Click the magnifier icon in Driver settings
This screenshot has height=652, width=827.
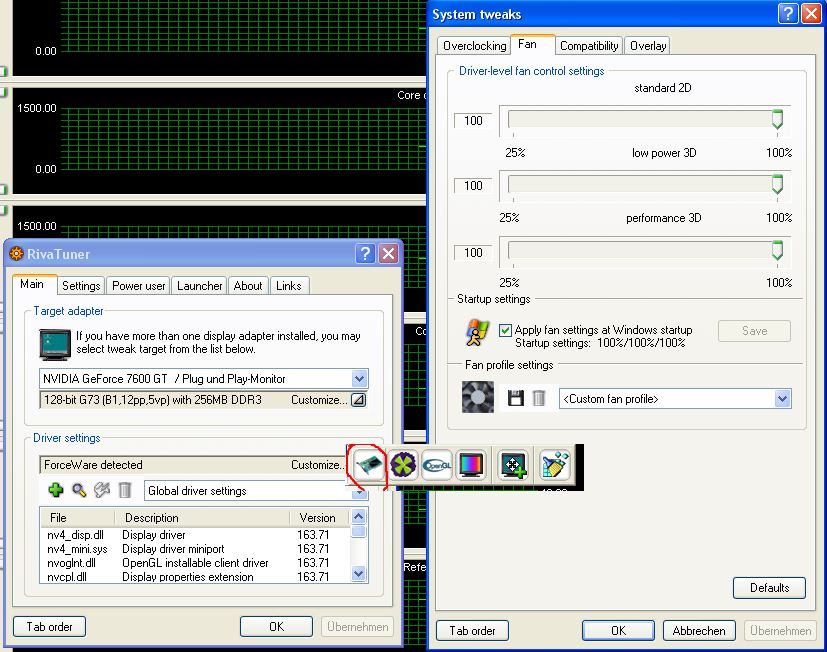click(79, 490)
